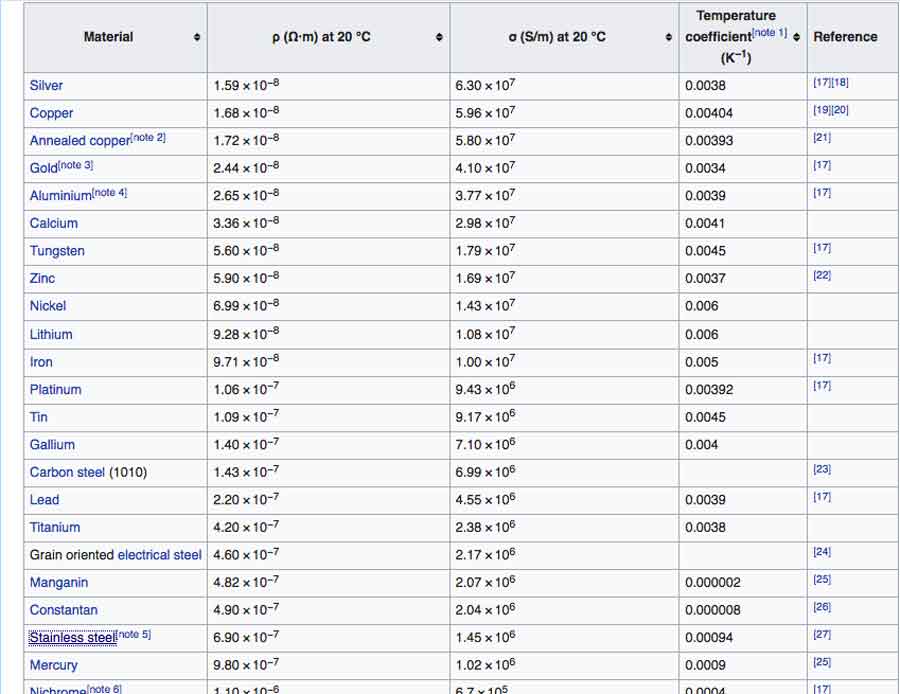
Task: Click note 4 superscript beside Aluminium
Action: 109,193
